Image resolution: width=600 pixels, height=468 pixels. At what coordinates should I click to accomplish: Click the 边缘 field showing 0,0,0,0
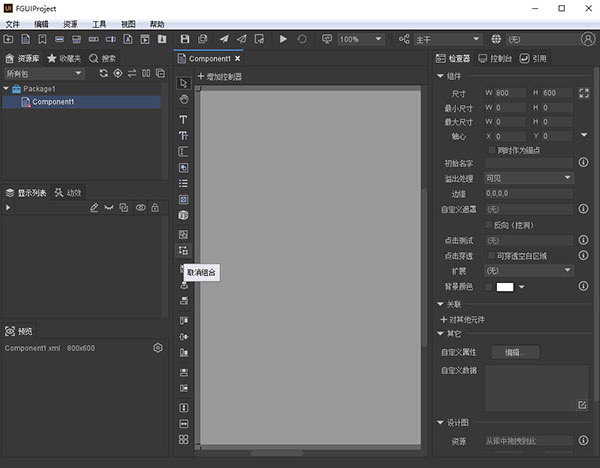pyautogui.click(x=529, y=194)
